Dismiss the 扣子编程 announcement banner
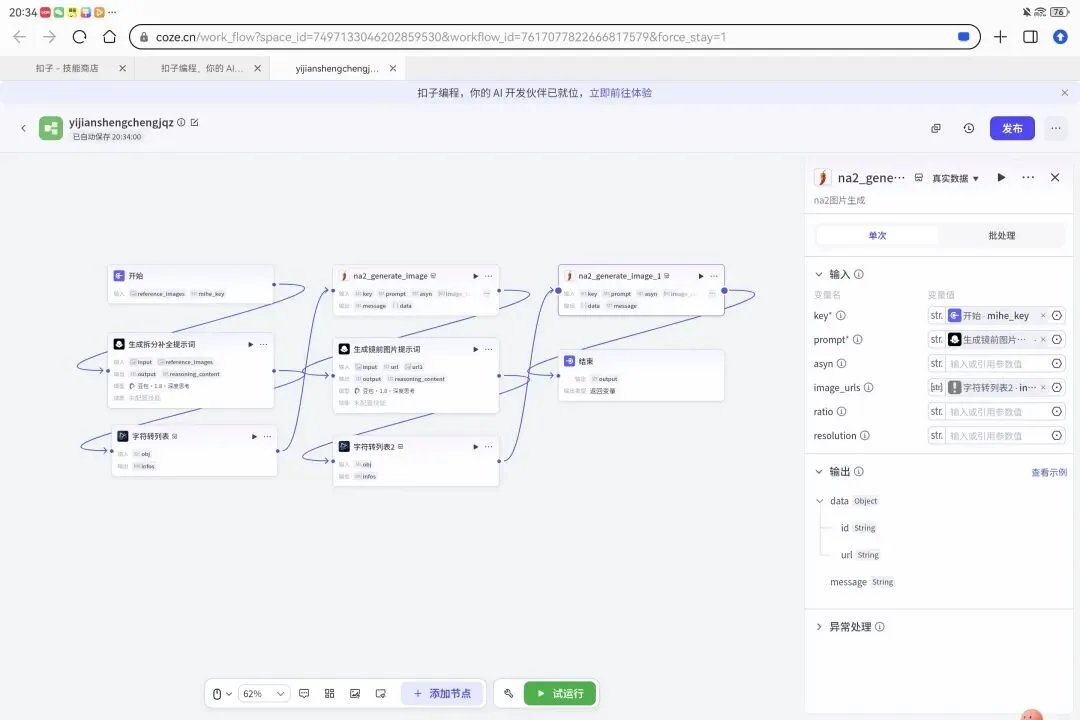The image size is (1080, 720). [x=1064, y=93]
